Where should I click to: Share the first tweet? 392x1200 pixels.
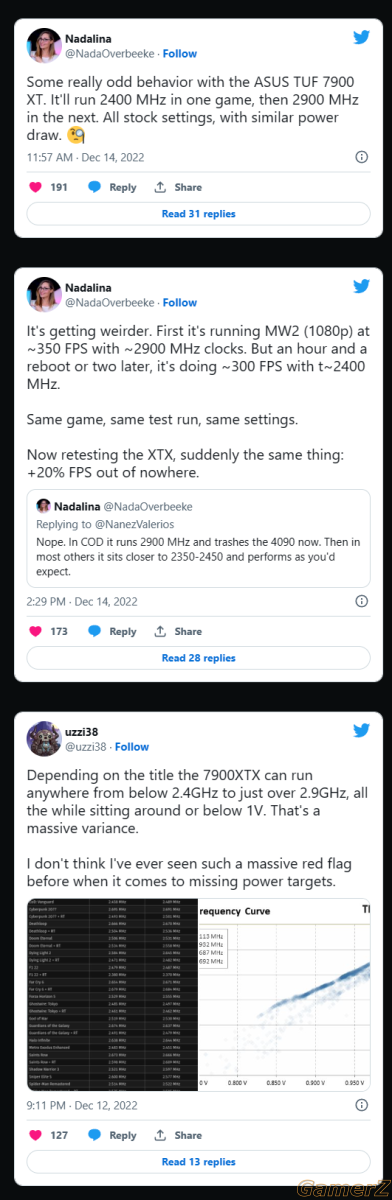[178, 187]
